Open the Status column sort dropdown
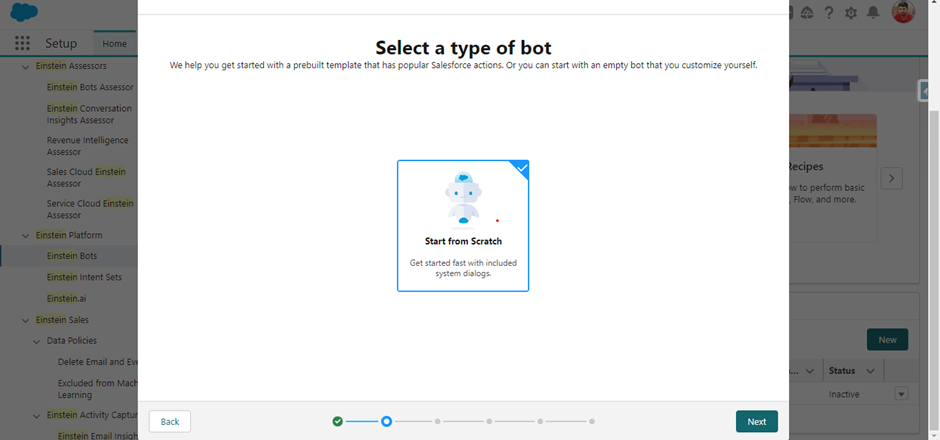Screen dimensions: 940x440 pyautogui.click(x=870, y=371)
